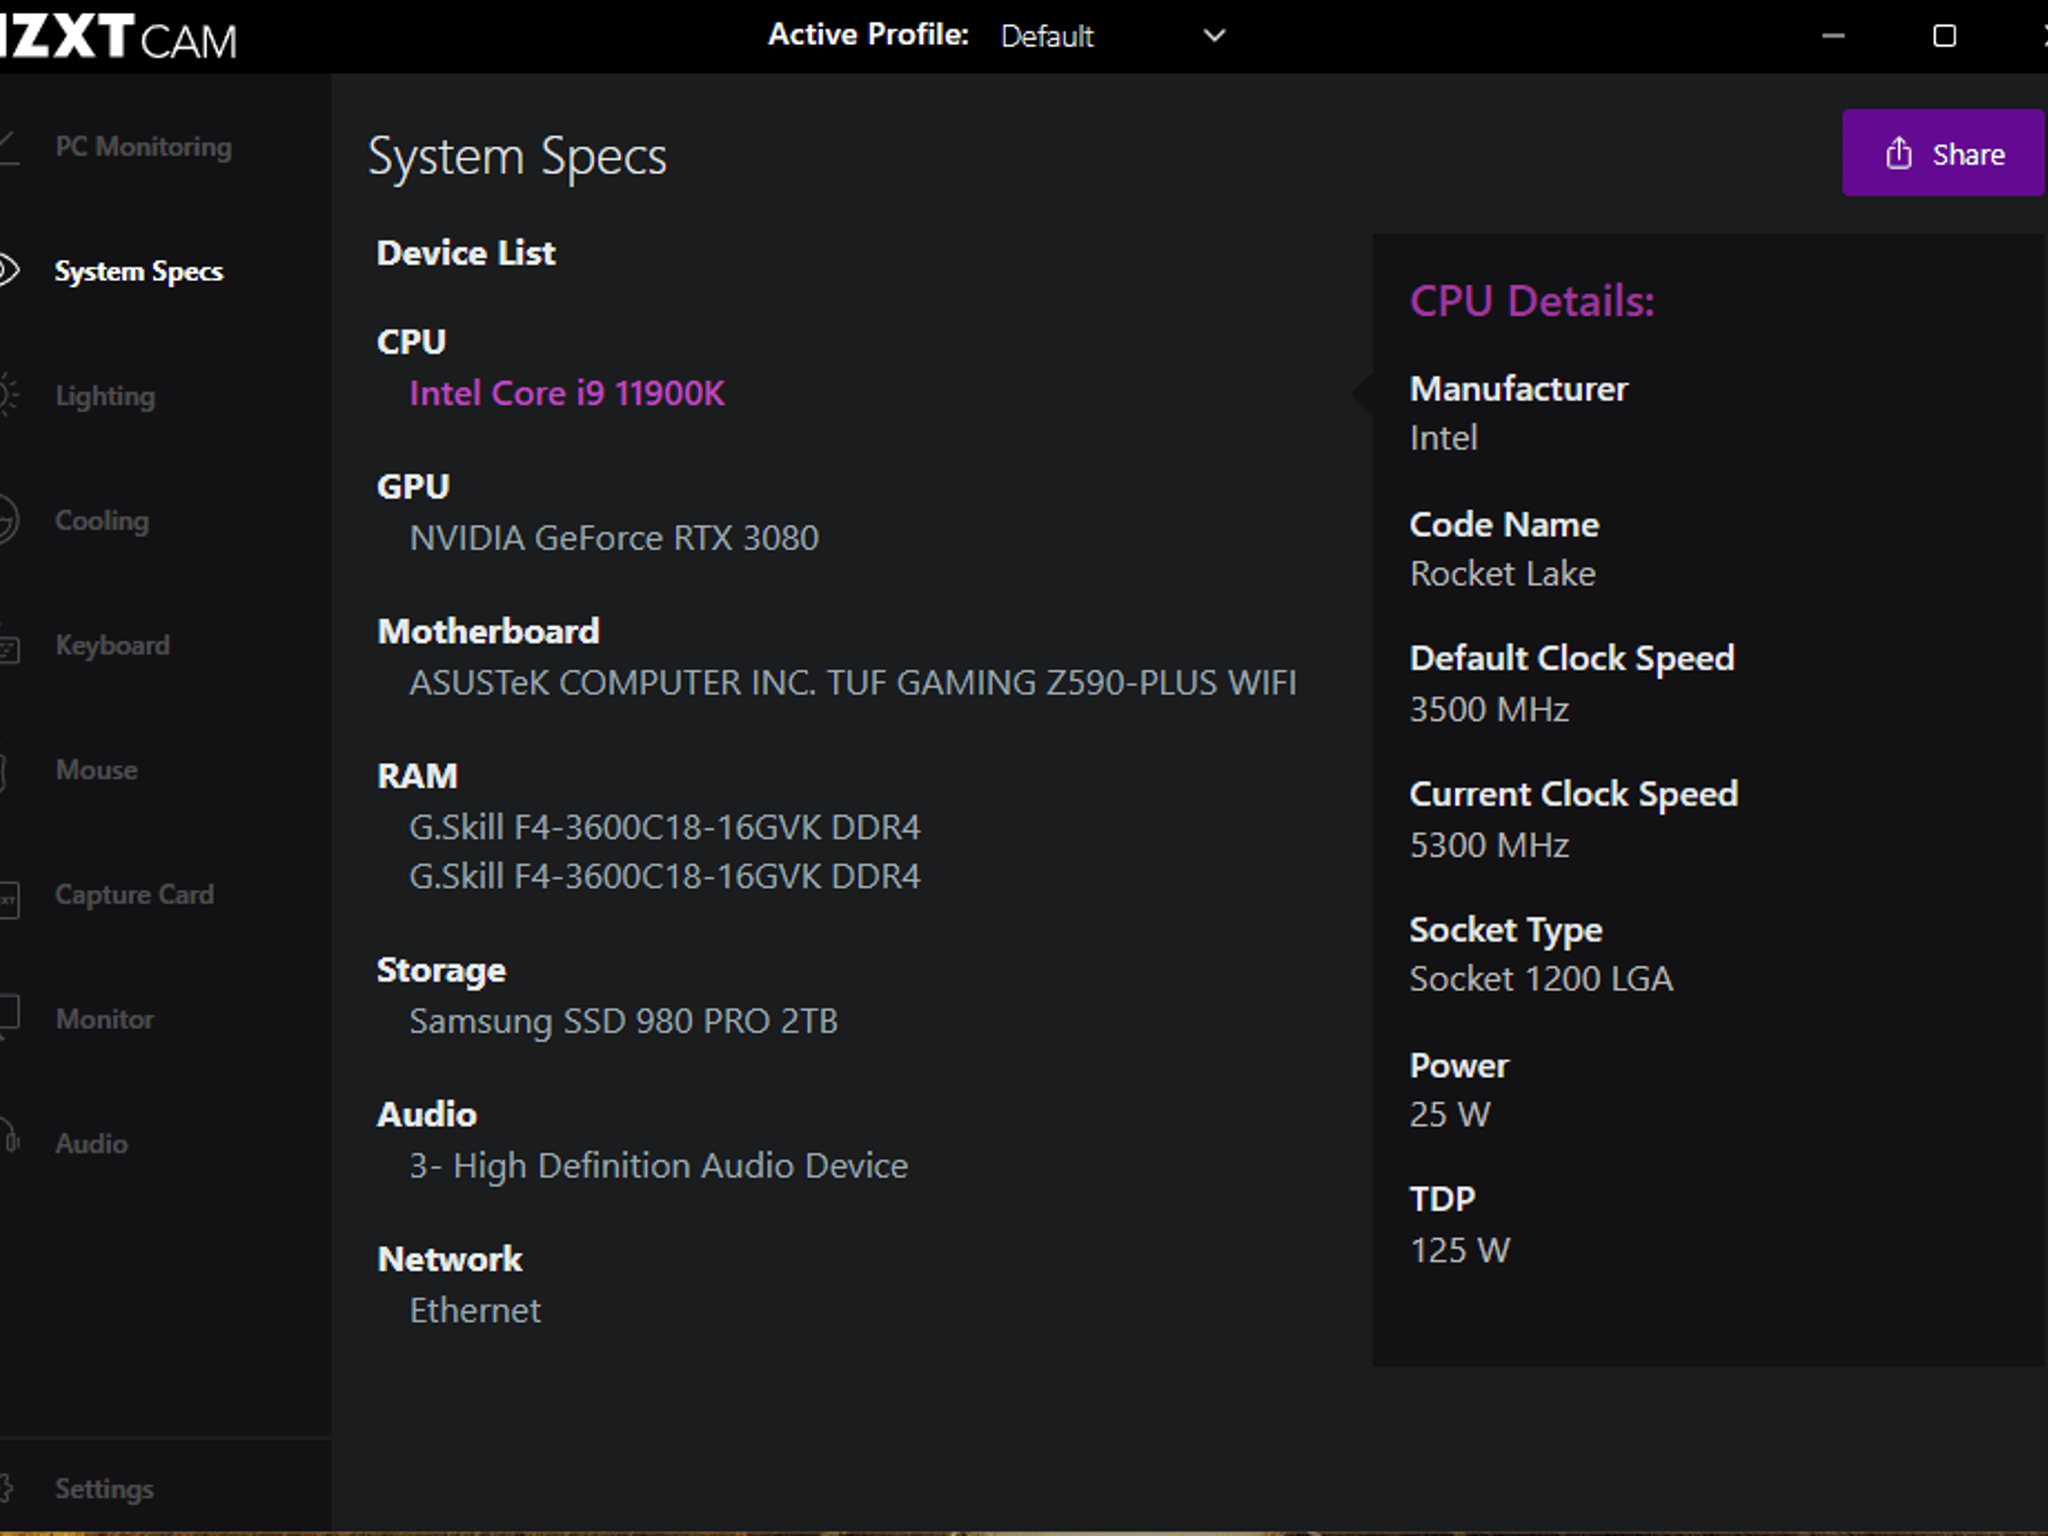Click the Device List heading
The image size is (2048, 1536).
click(x=466, y=253)
